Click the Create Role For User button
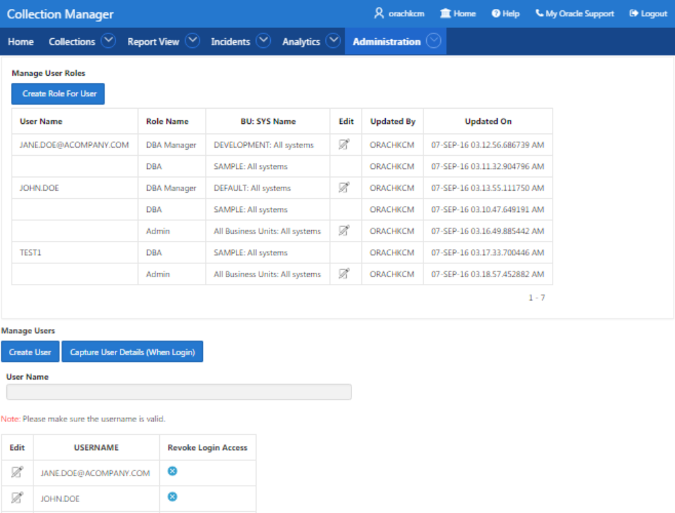This screenshot has width=675, height=513. point(58,94)
